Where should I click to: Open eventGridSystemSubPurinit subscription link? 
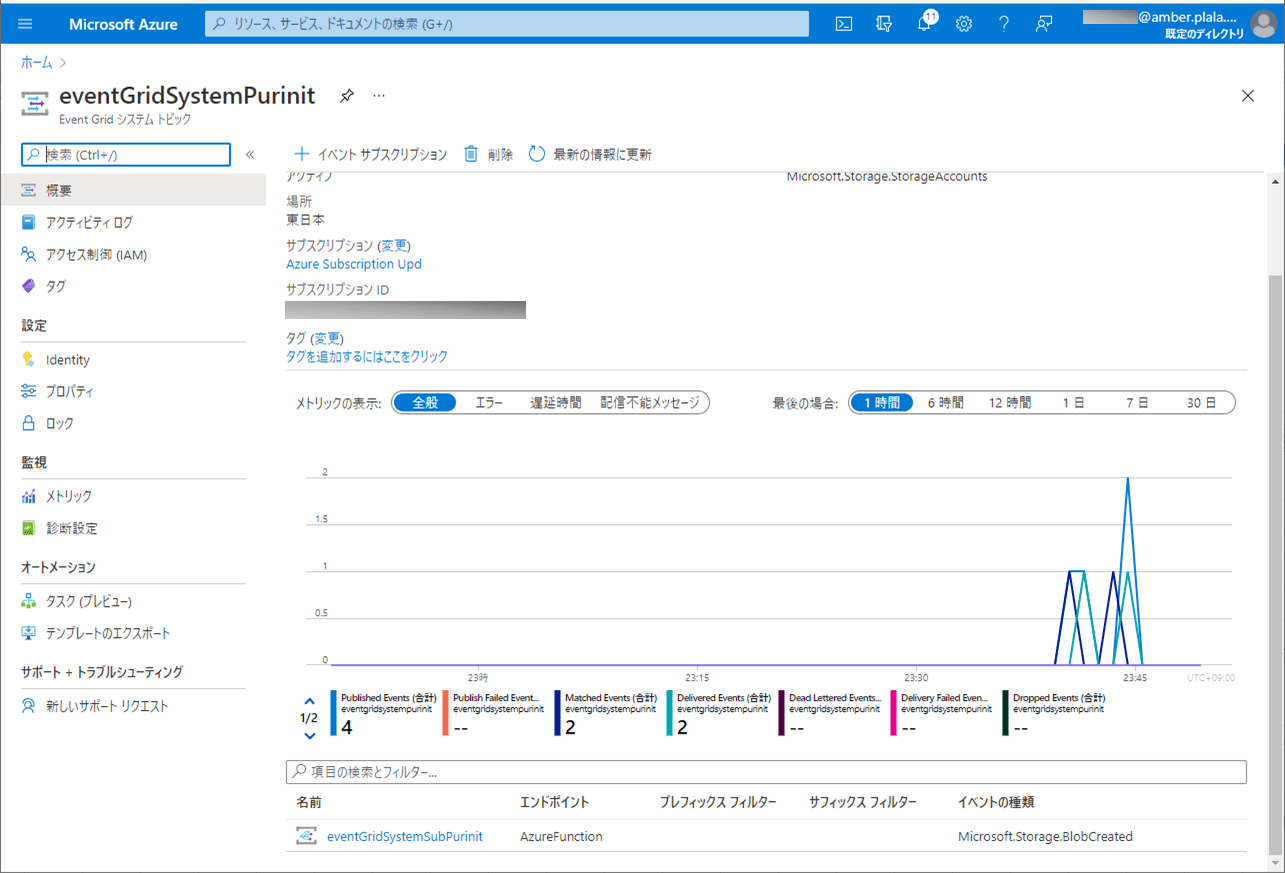tap(404, 836)
